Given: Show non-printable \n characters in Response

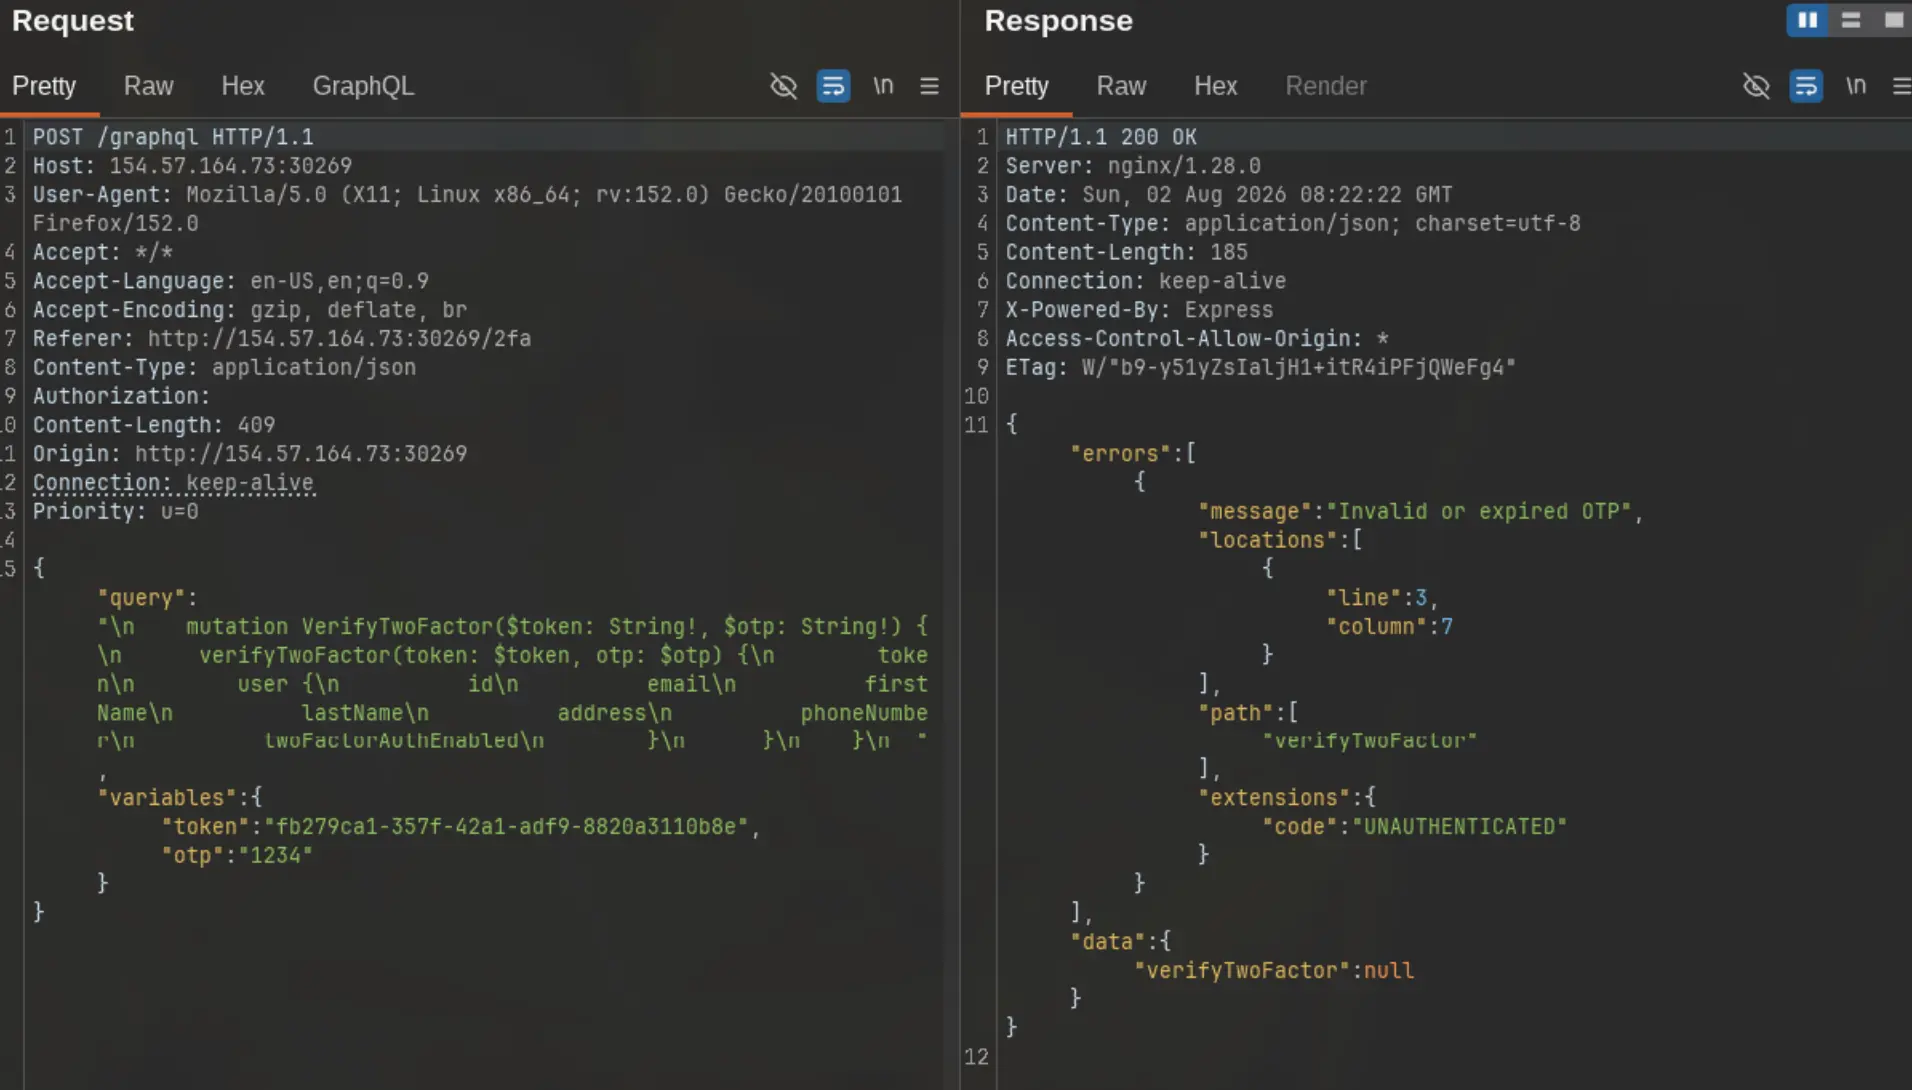Looking at the screenshot, I should coord(1855,86).
